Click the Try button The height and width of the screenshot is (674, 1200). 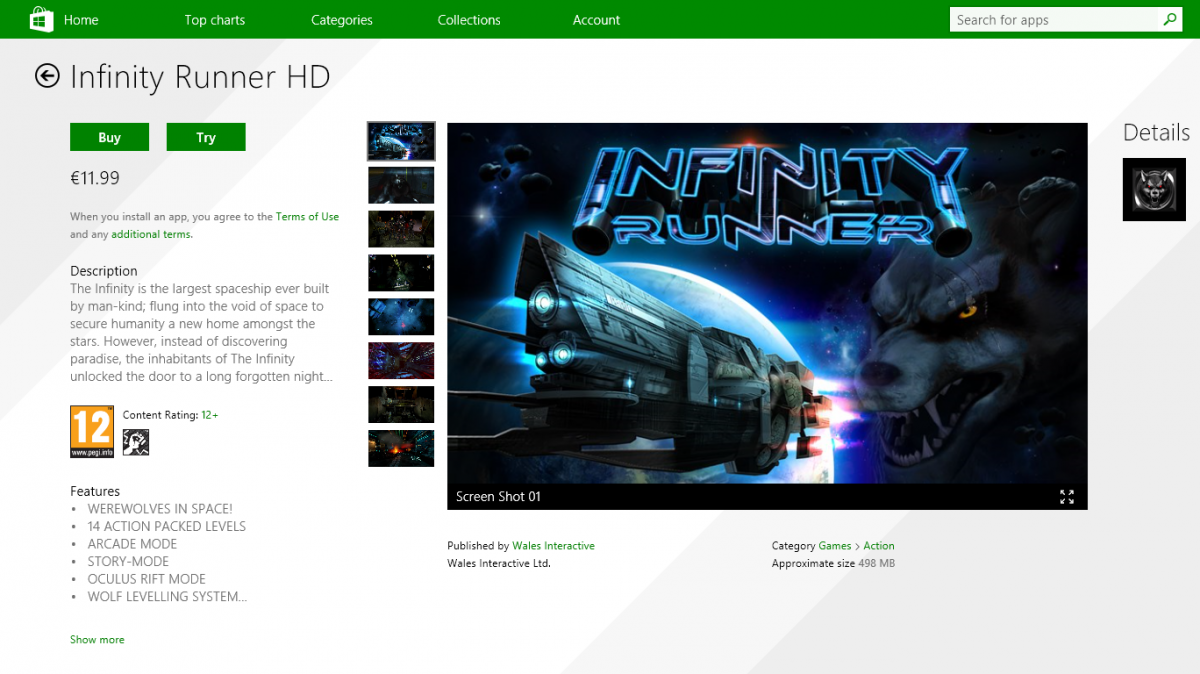click(x=206, y=137)
